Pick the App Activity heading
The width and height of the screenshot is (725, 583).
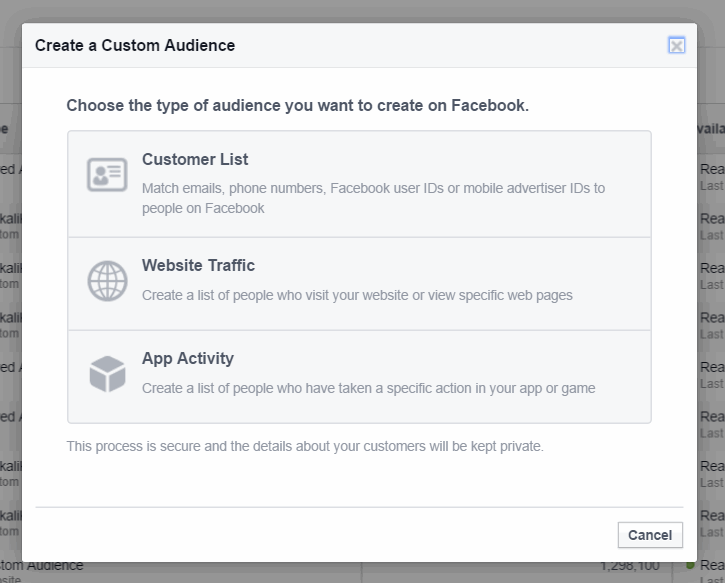pos(188,358)
